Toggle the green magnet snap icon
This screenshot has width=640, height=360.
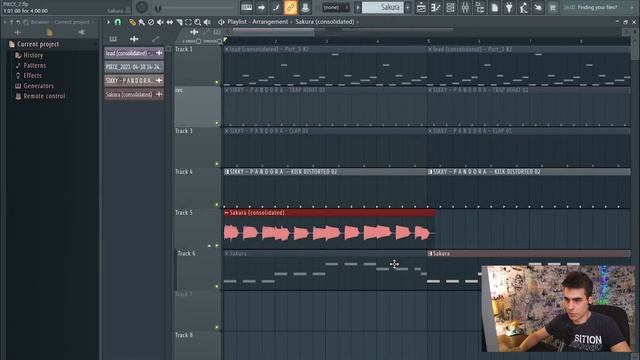pos(118,22)
